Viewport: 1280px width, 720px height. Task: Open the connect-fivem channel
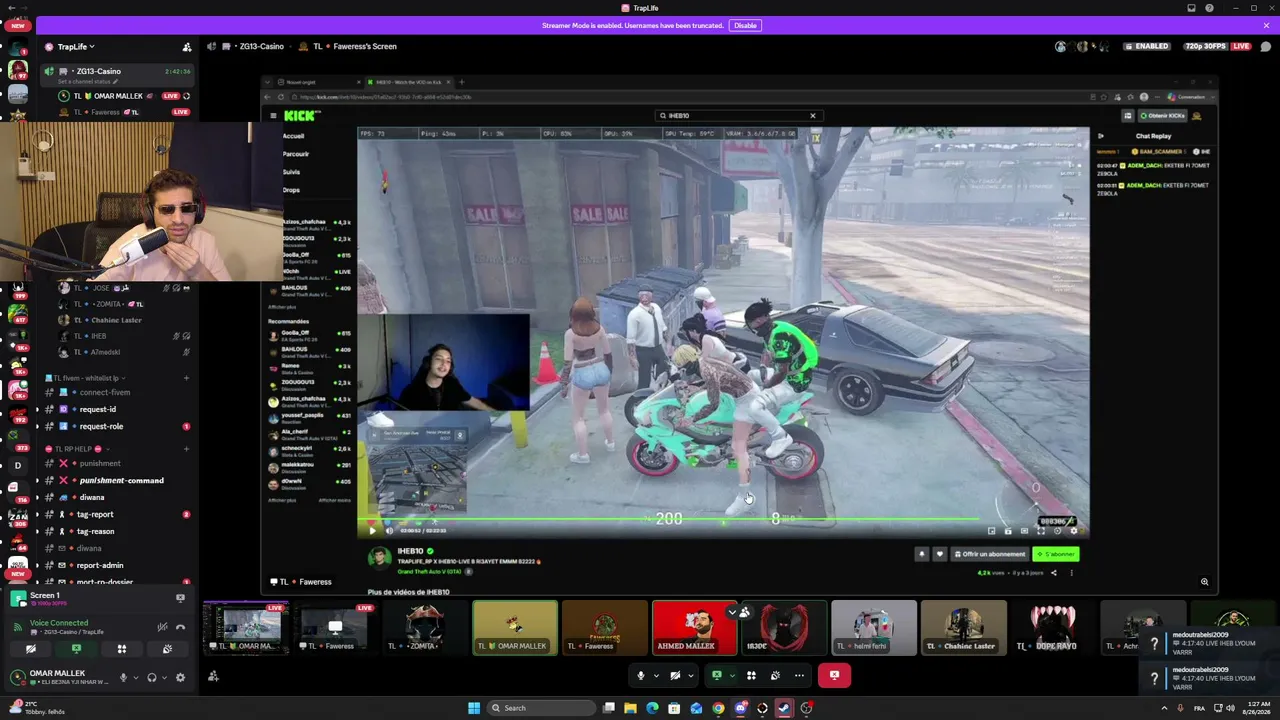pos(118,393)
